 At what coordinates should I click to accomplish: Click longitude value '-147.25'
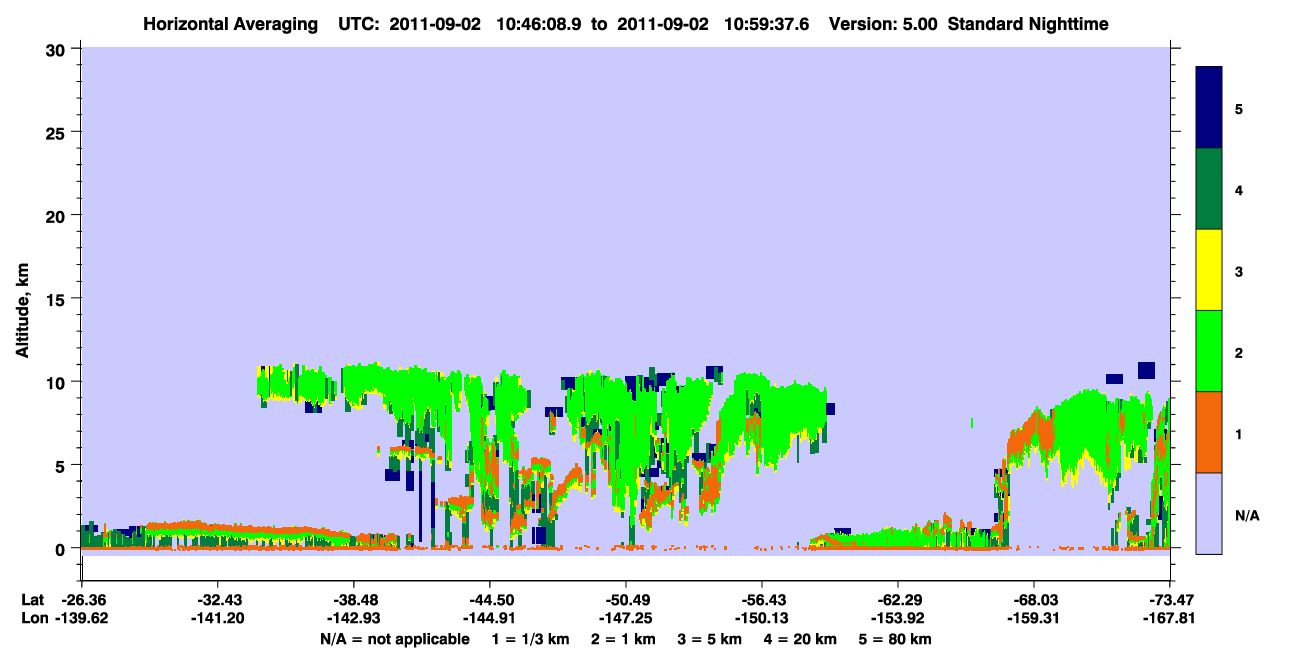click(x=625, y=618)
